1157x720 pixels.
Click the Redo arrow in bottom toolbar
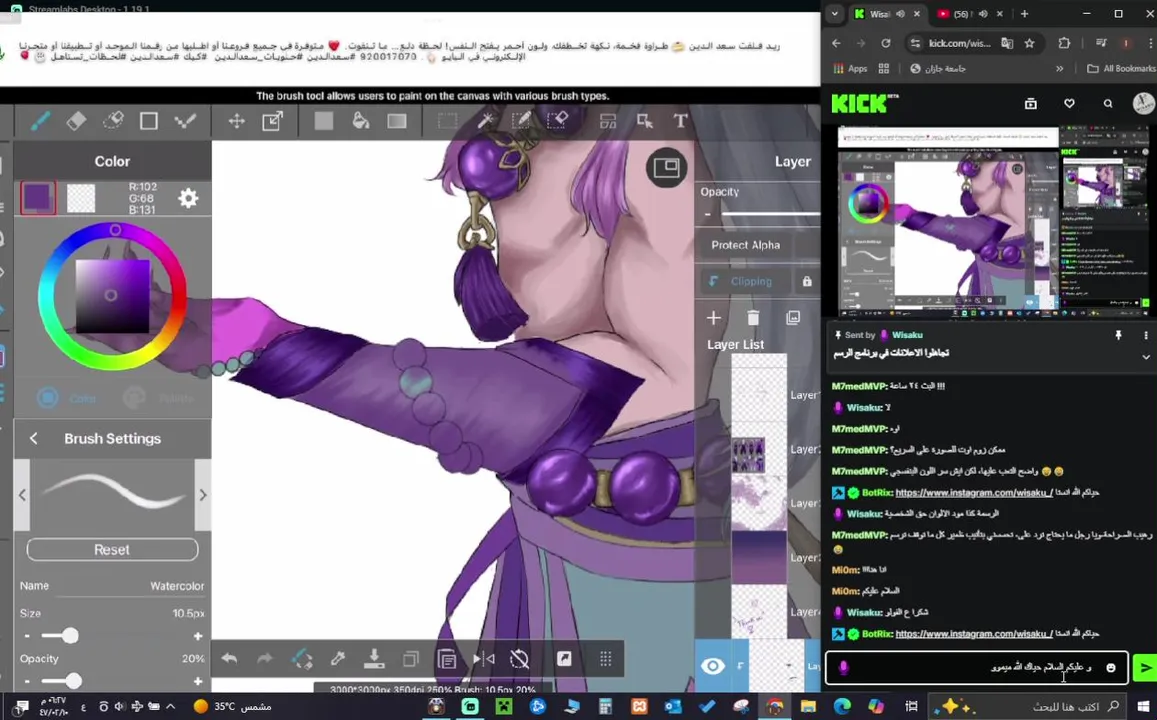point(265,659)
